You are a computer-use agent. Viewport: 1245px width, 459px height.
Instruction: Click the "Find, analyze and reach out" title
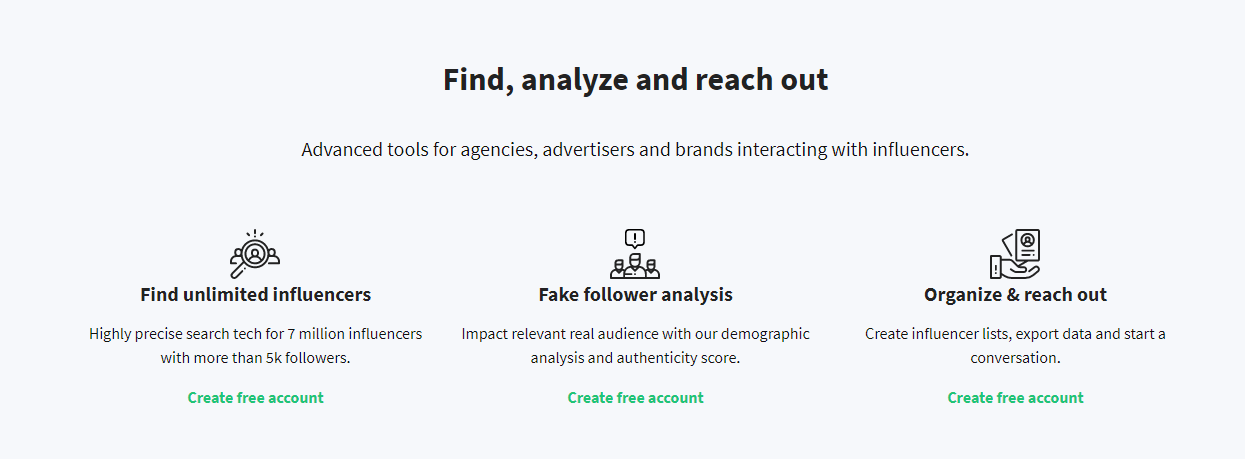(635, 80)
